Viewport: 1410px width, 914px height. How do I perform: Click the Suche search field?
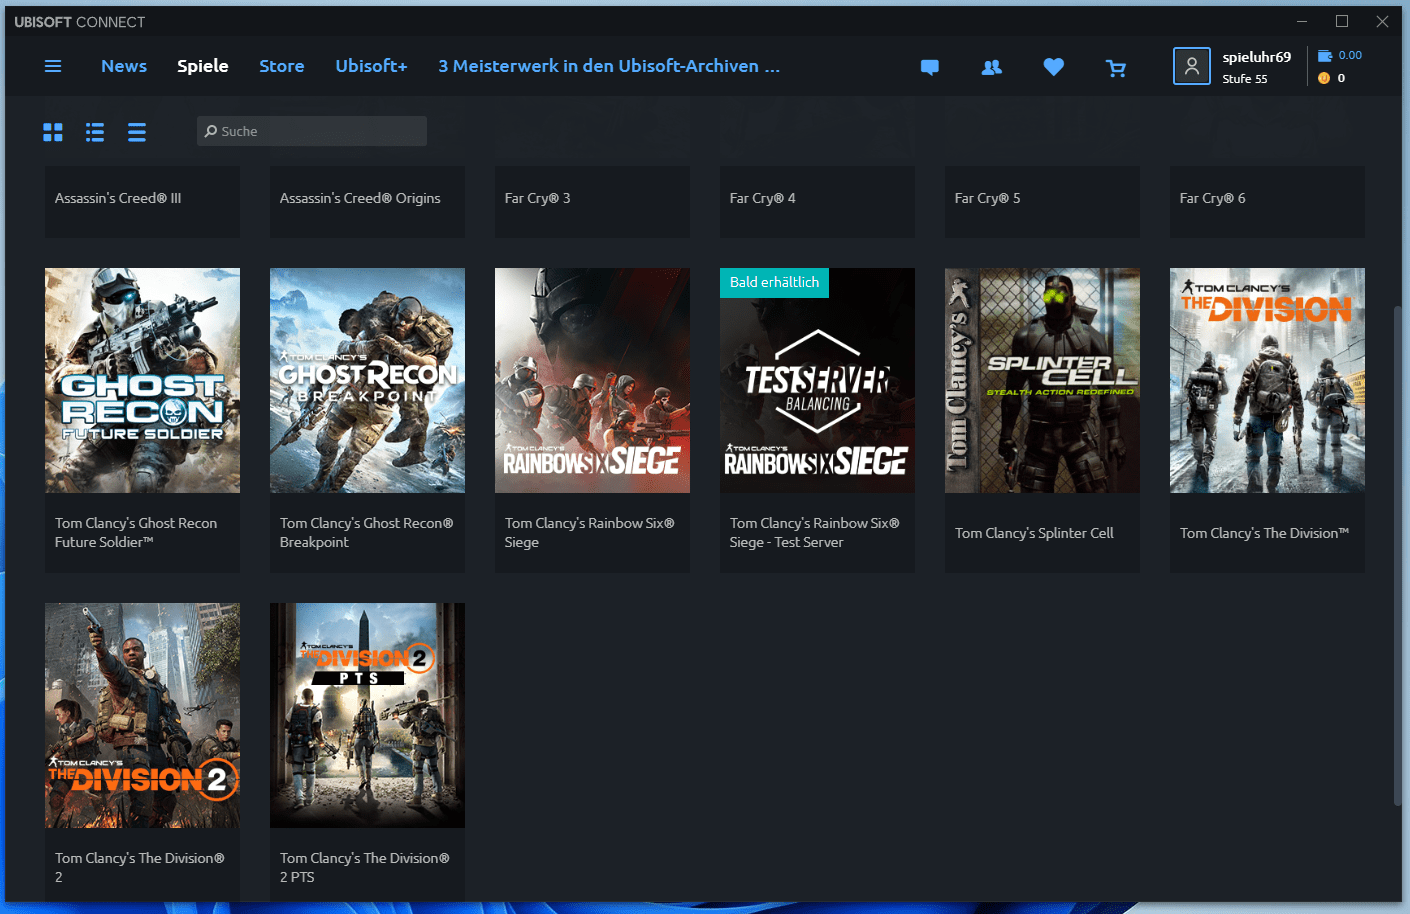[x=312, y=131]
